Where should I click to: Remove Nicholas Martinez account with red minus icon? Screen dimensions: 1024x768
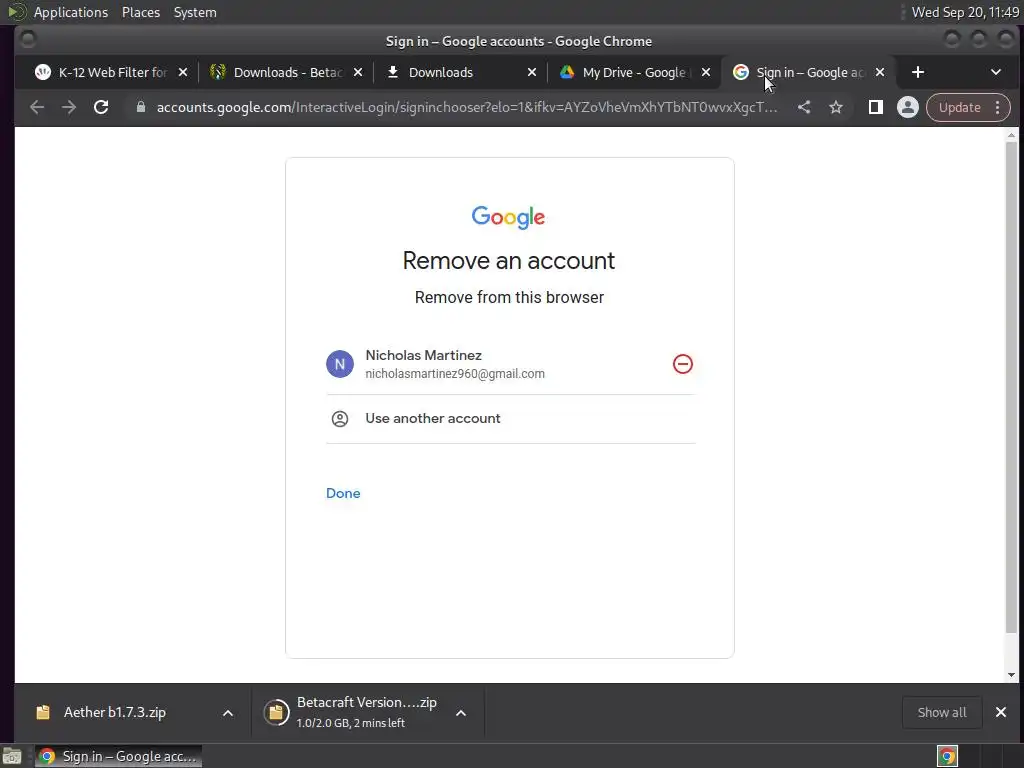click(682, 364)
